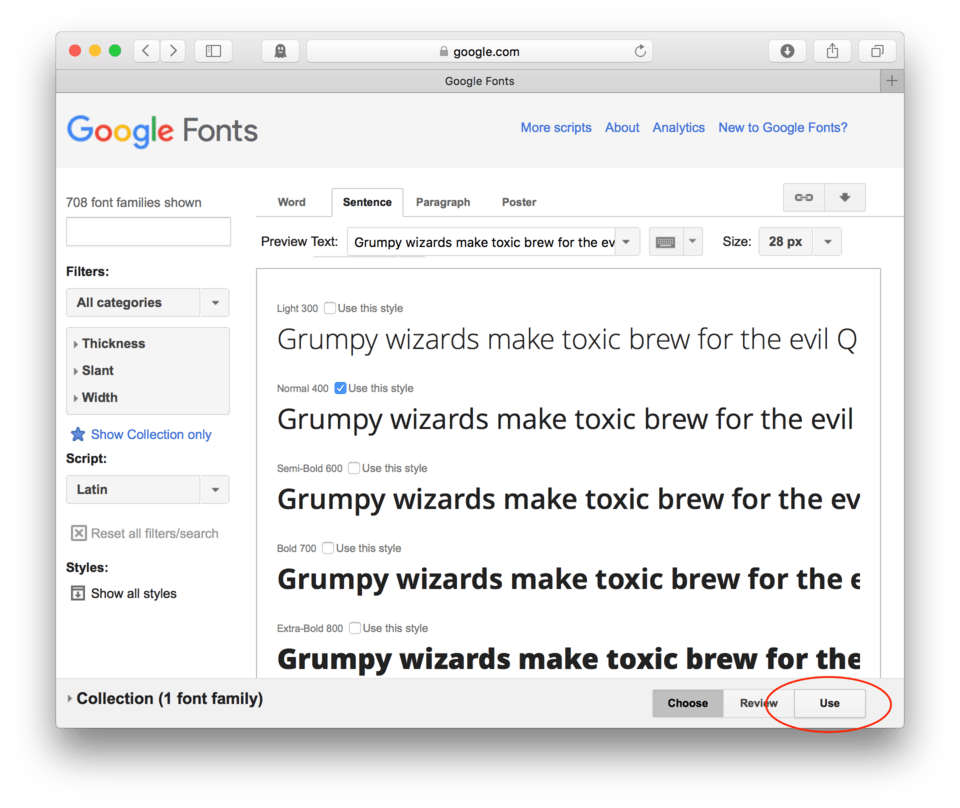Enable Light 300 Use this style checkbox

pos(329,308)
